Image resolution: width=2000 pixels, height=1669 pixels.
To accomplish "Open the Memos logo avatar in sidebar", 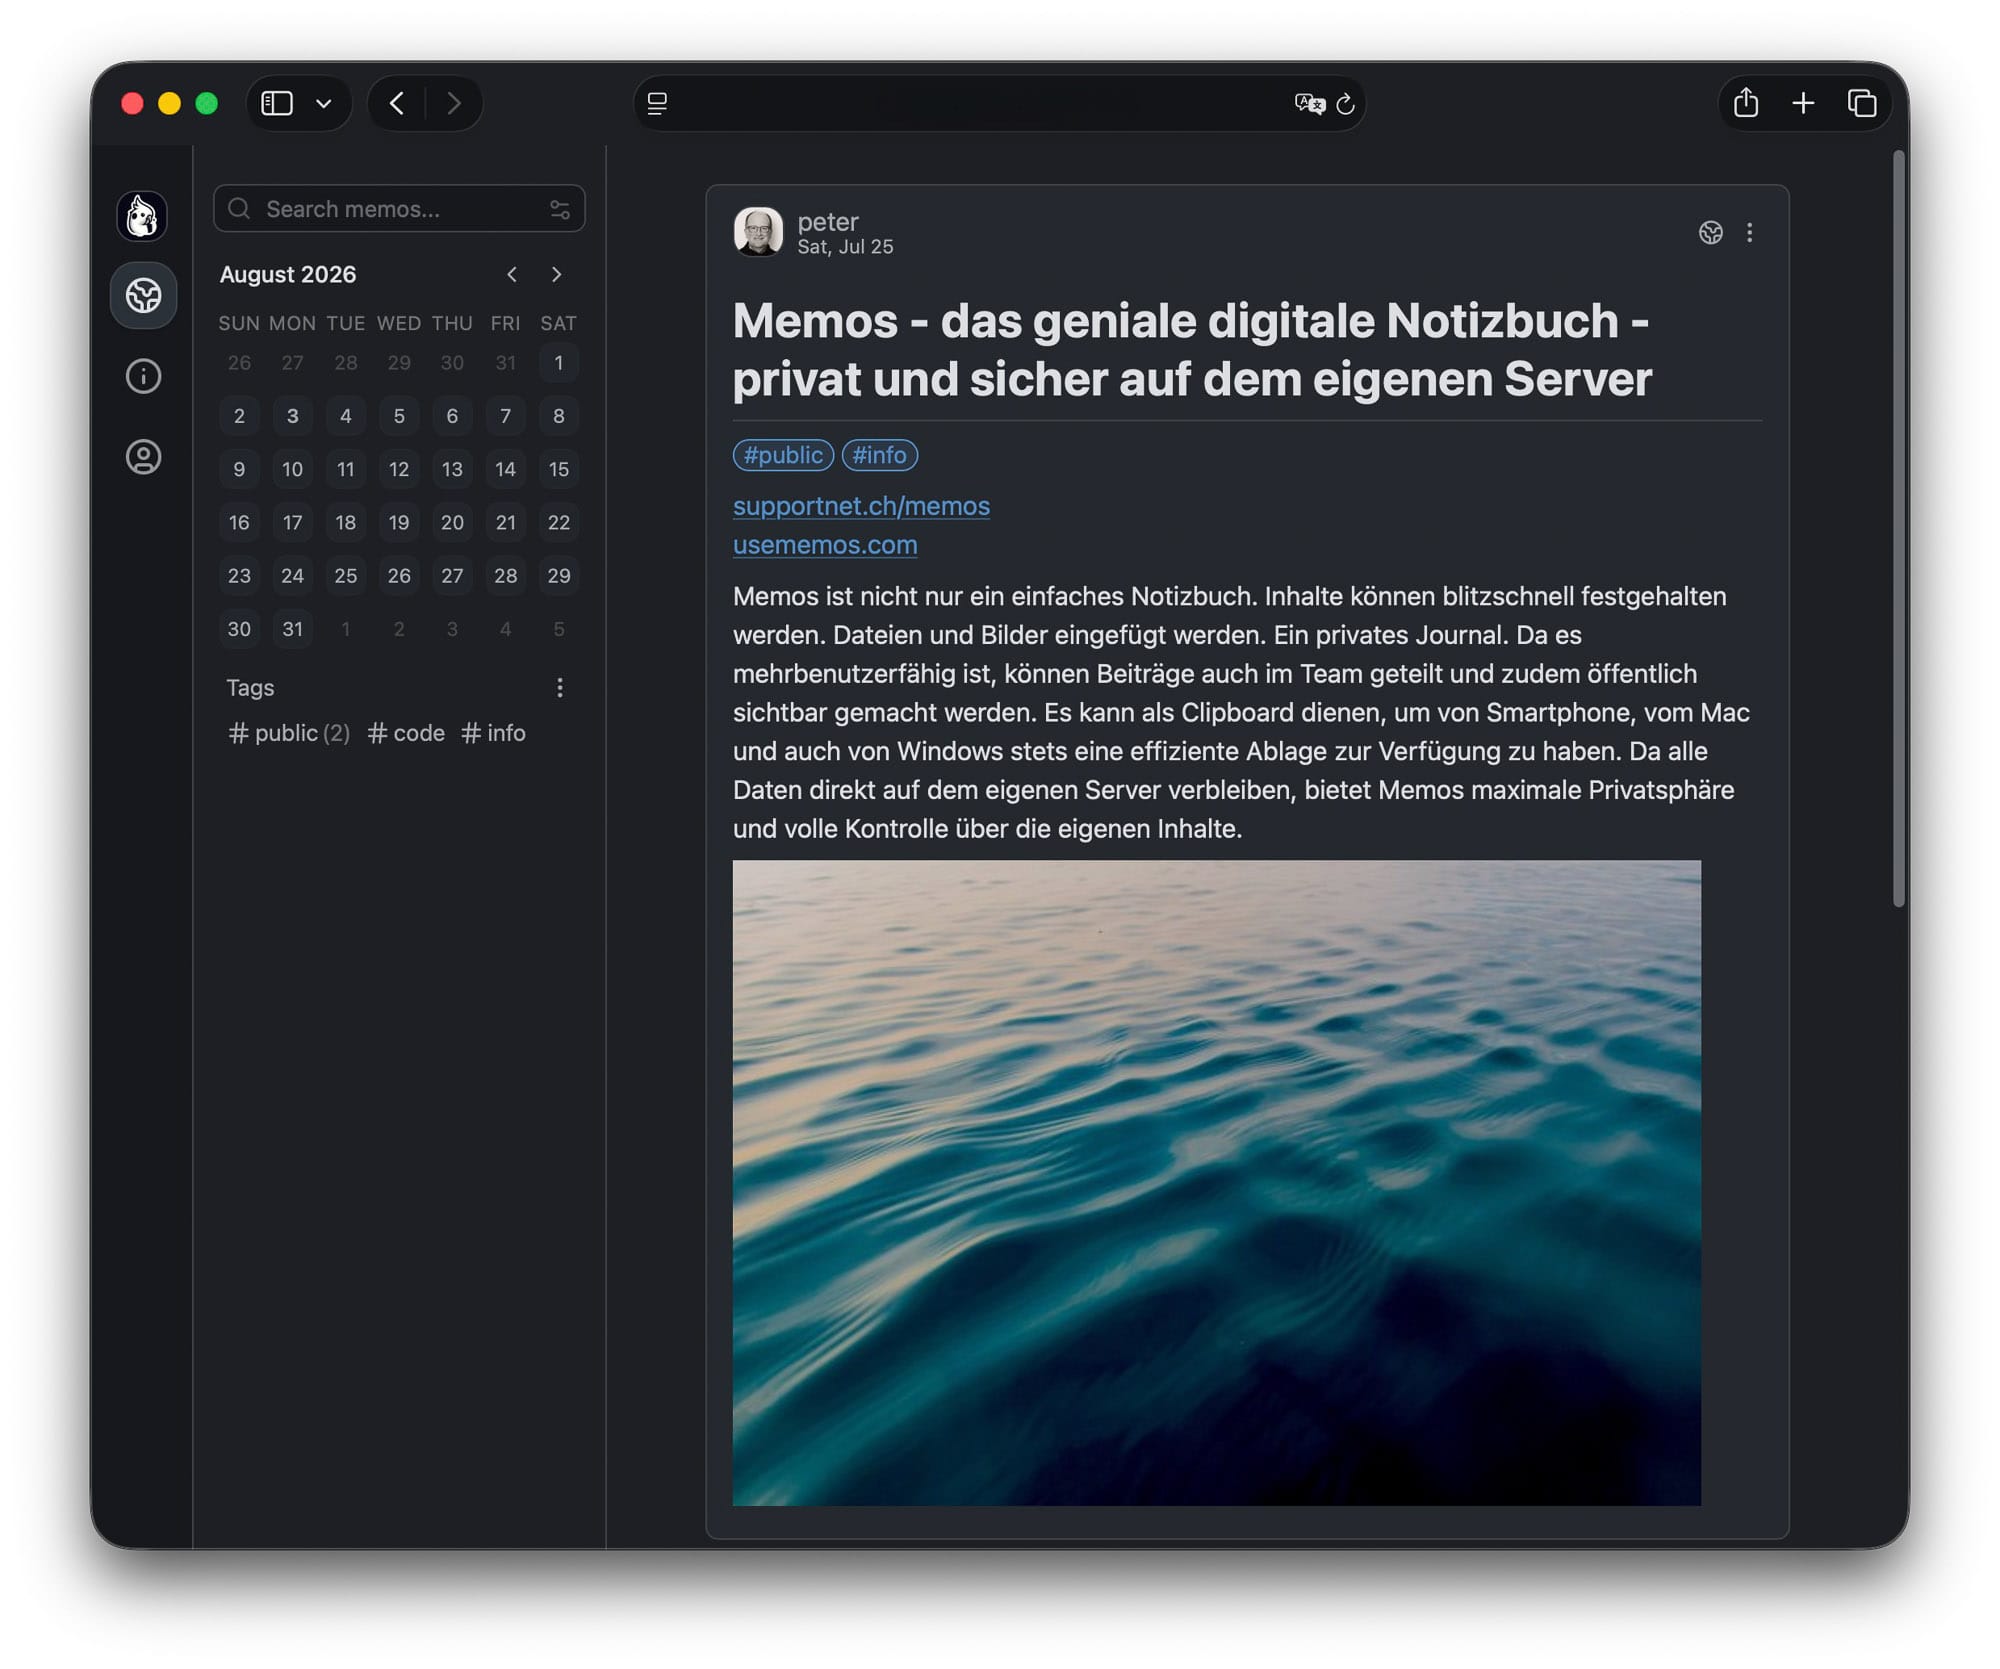I will 142,215.
